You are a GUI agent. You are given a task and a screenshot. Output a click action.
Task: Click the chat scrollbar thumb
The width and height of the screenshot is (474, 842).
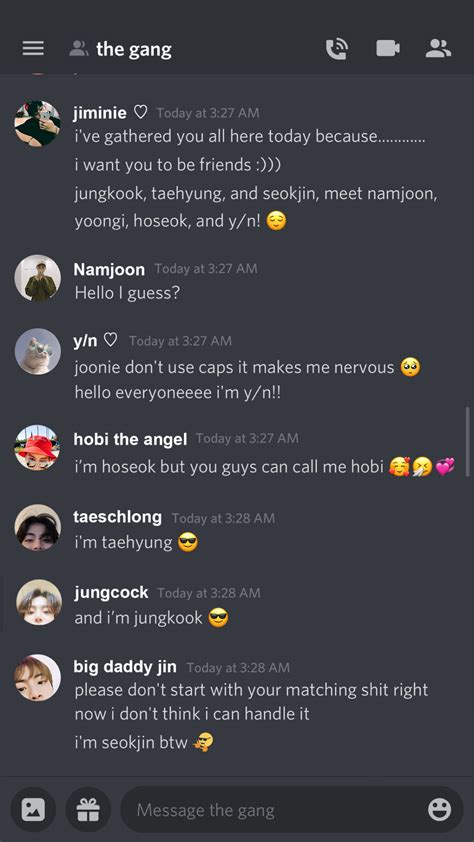[468, 441]
